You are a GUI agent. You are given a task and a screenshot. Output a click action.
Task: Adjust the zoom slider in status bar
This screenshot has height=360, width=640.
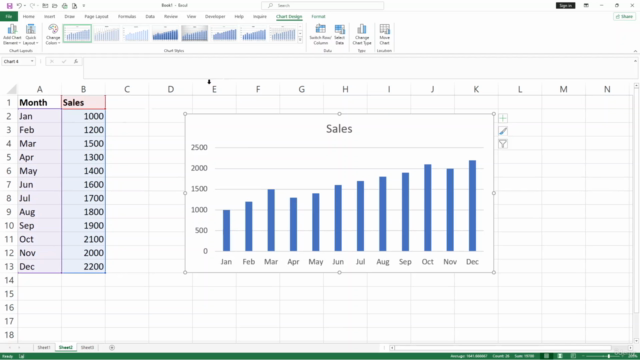point(608,356)
